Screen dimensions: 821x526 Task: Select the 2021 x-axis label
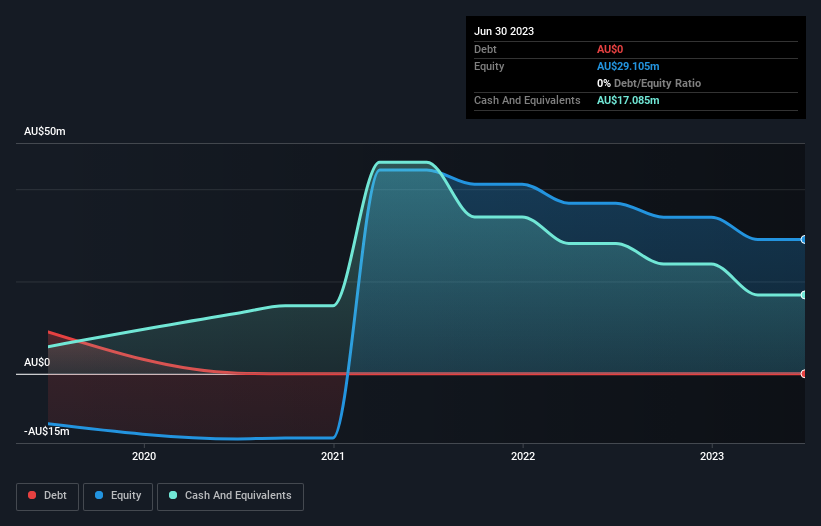click(333, 456)
